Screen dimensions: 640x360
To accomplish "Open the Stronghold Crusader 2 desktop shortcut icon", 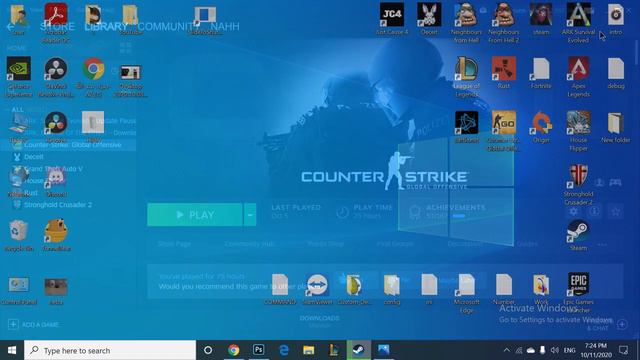I will pos(578,176).
